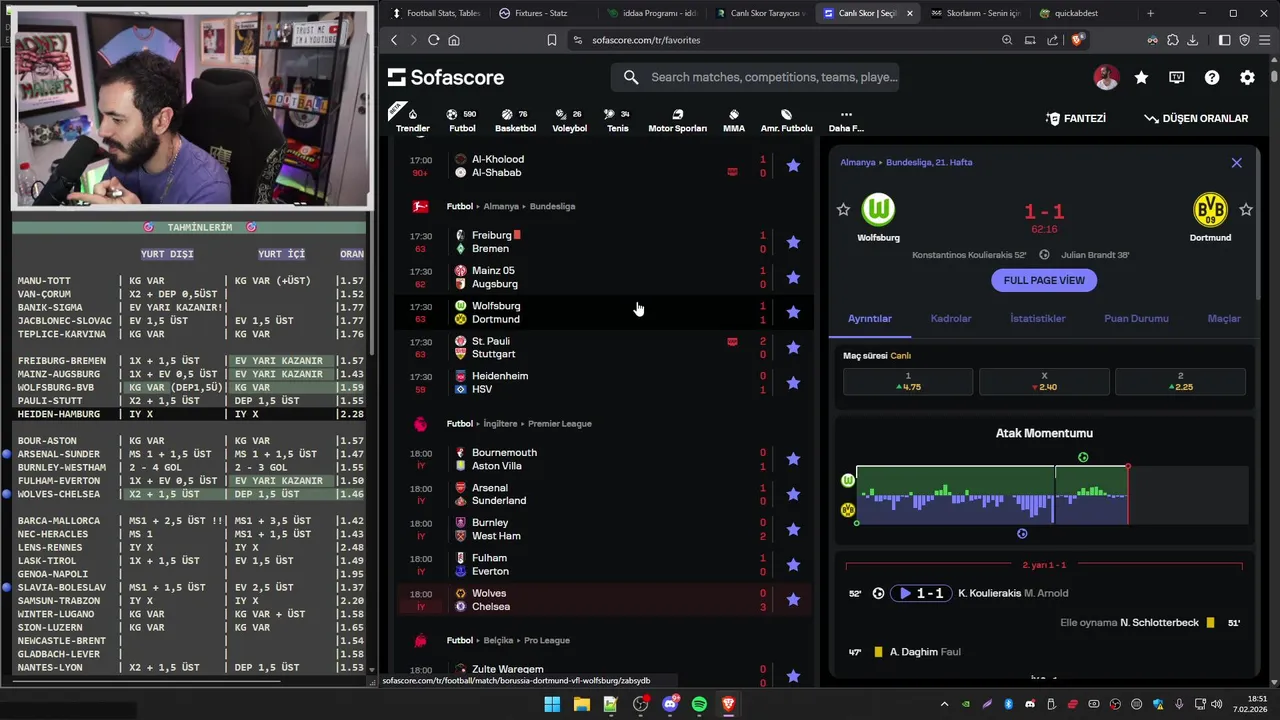Click the Premier League header link

[x=559, y=423]
